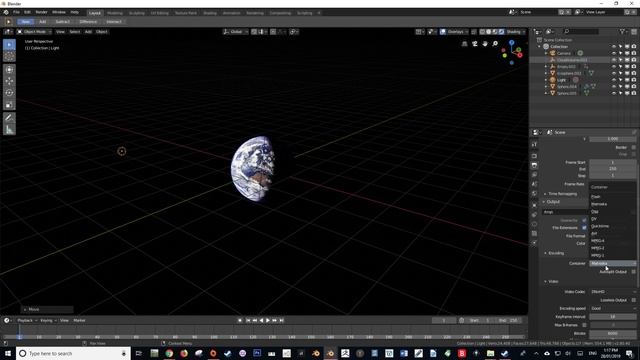Open the World properties tab icon
The image size is (640, 360).
pyautogui.click(x=534, y=193)
